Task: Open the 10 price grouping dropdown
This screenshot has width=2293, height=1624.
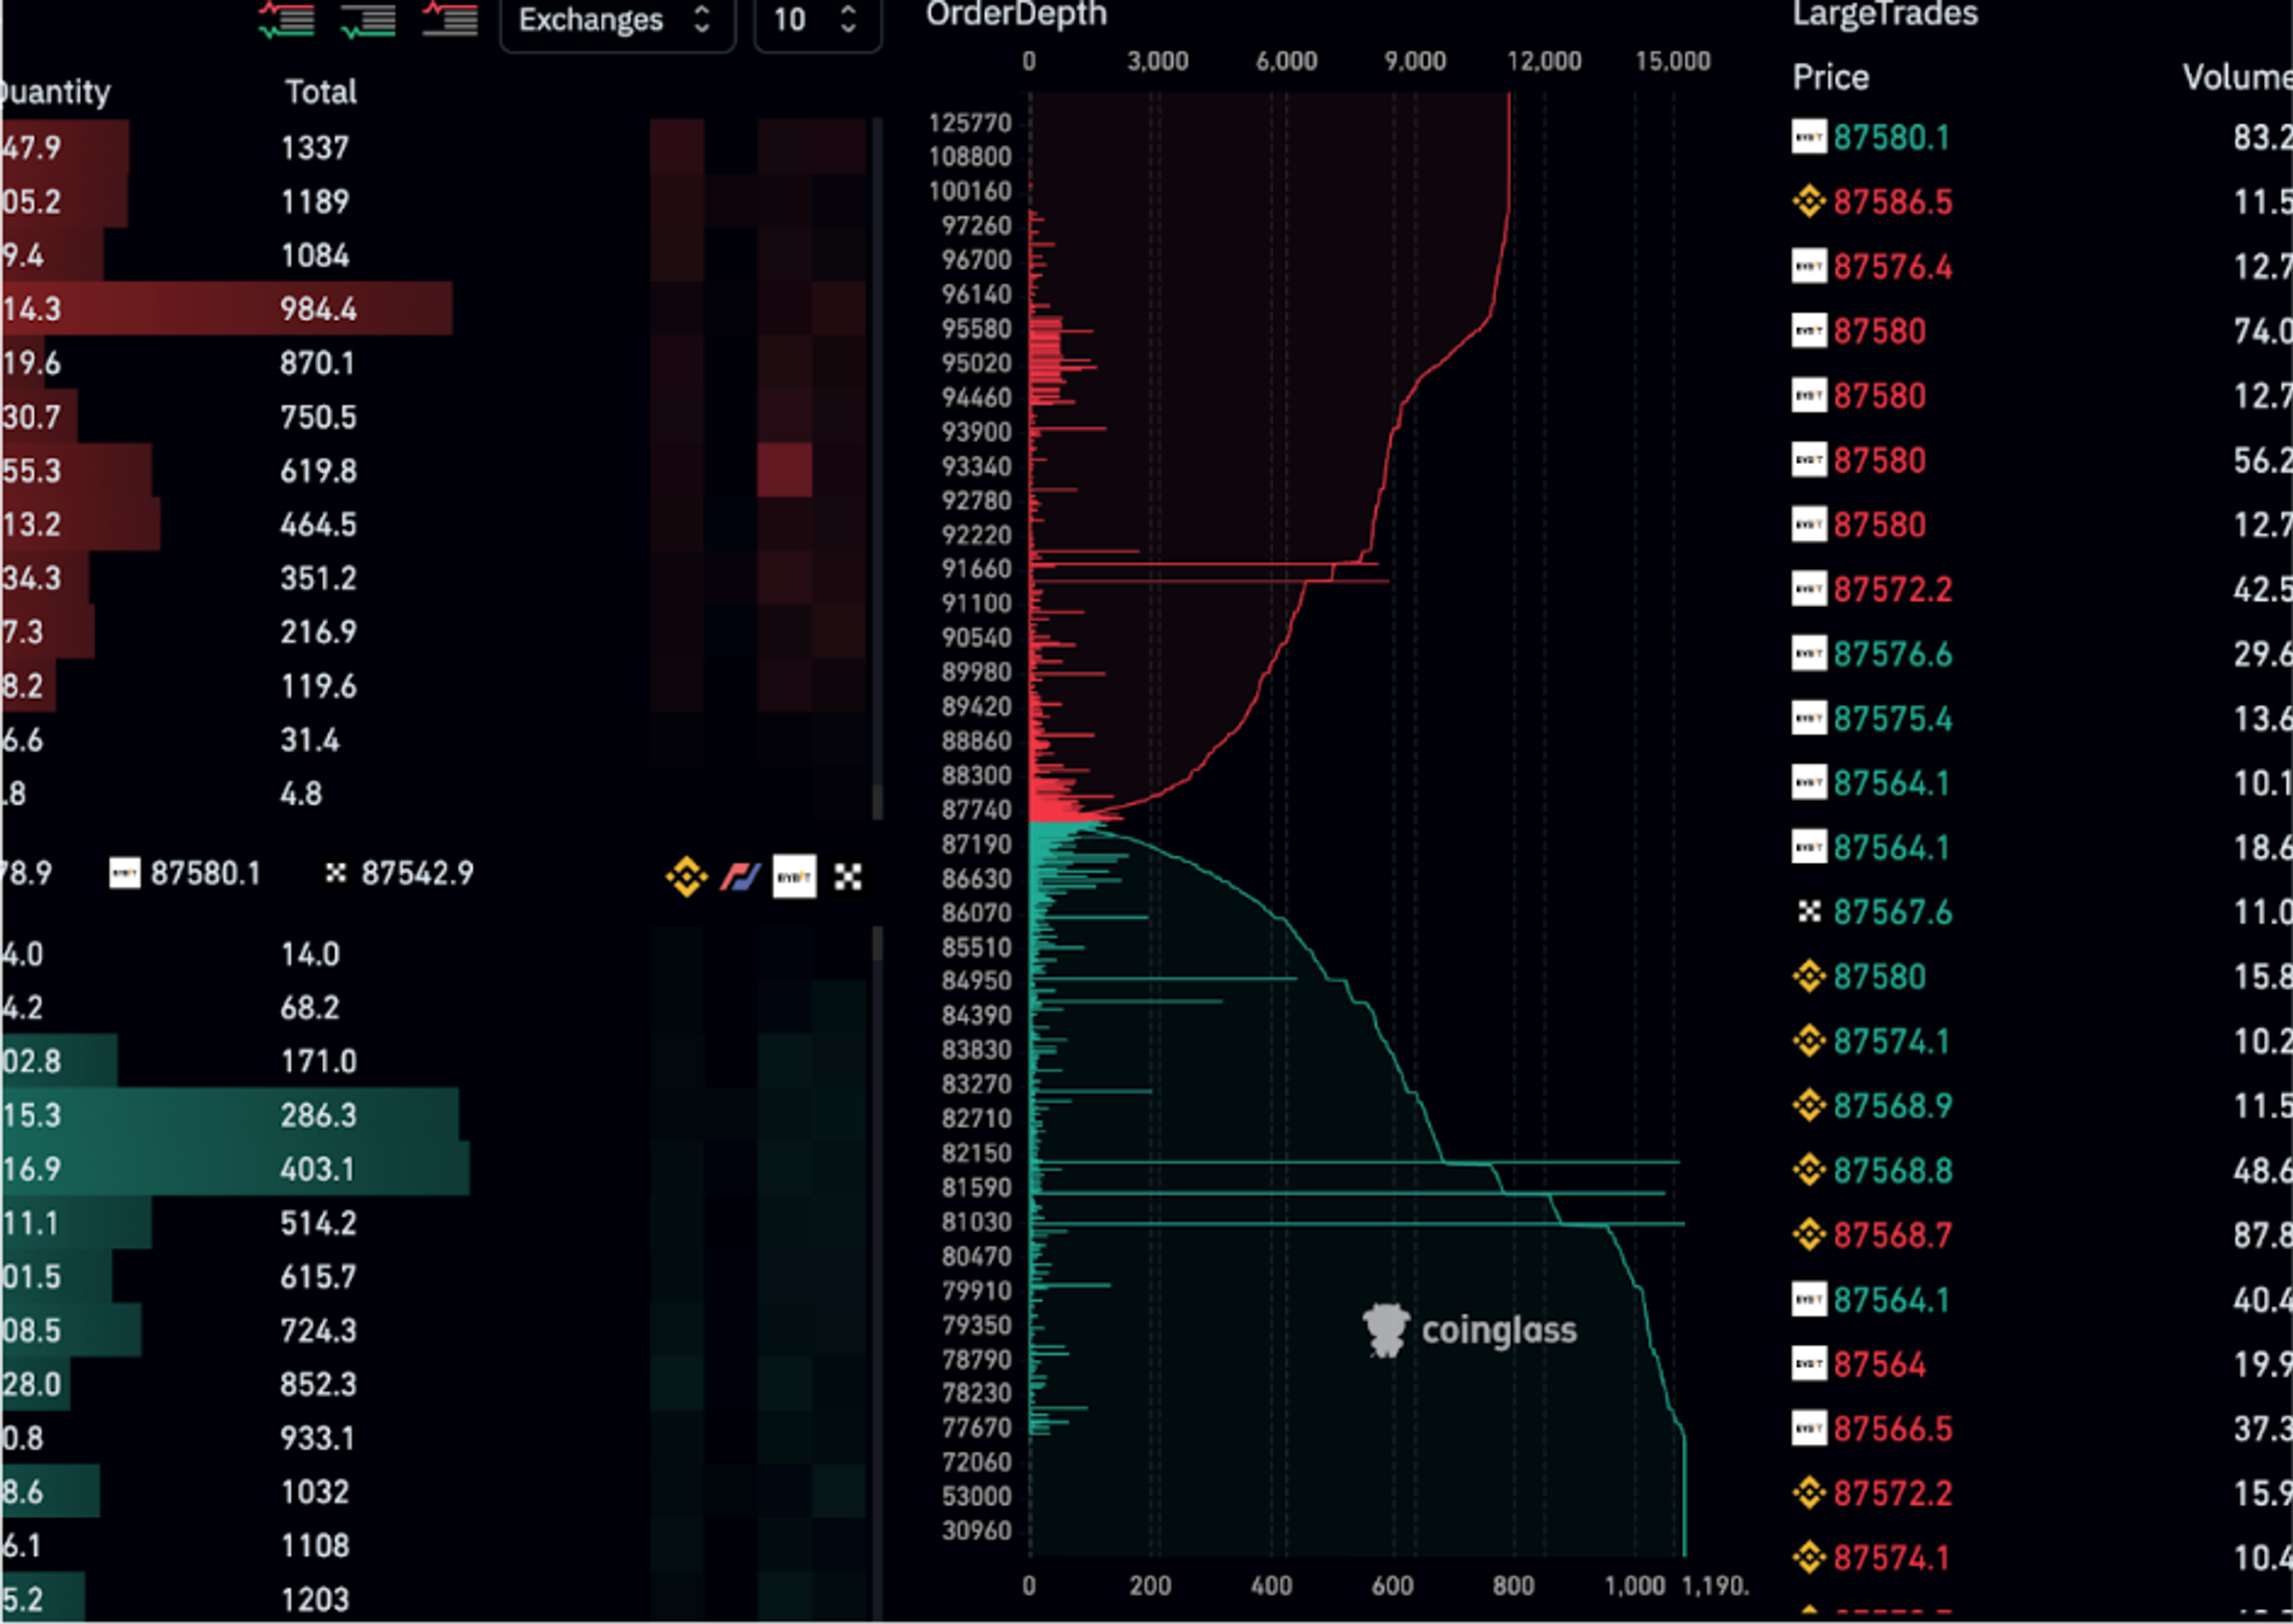Action: [816, 20]
